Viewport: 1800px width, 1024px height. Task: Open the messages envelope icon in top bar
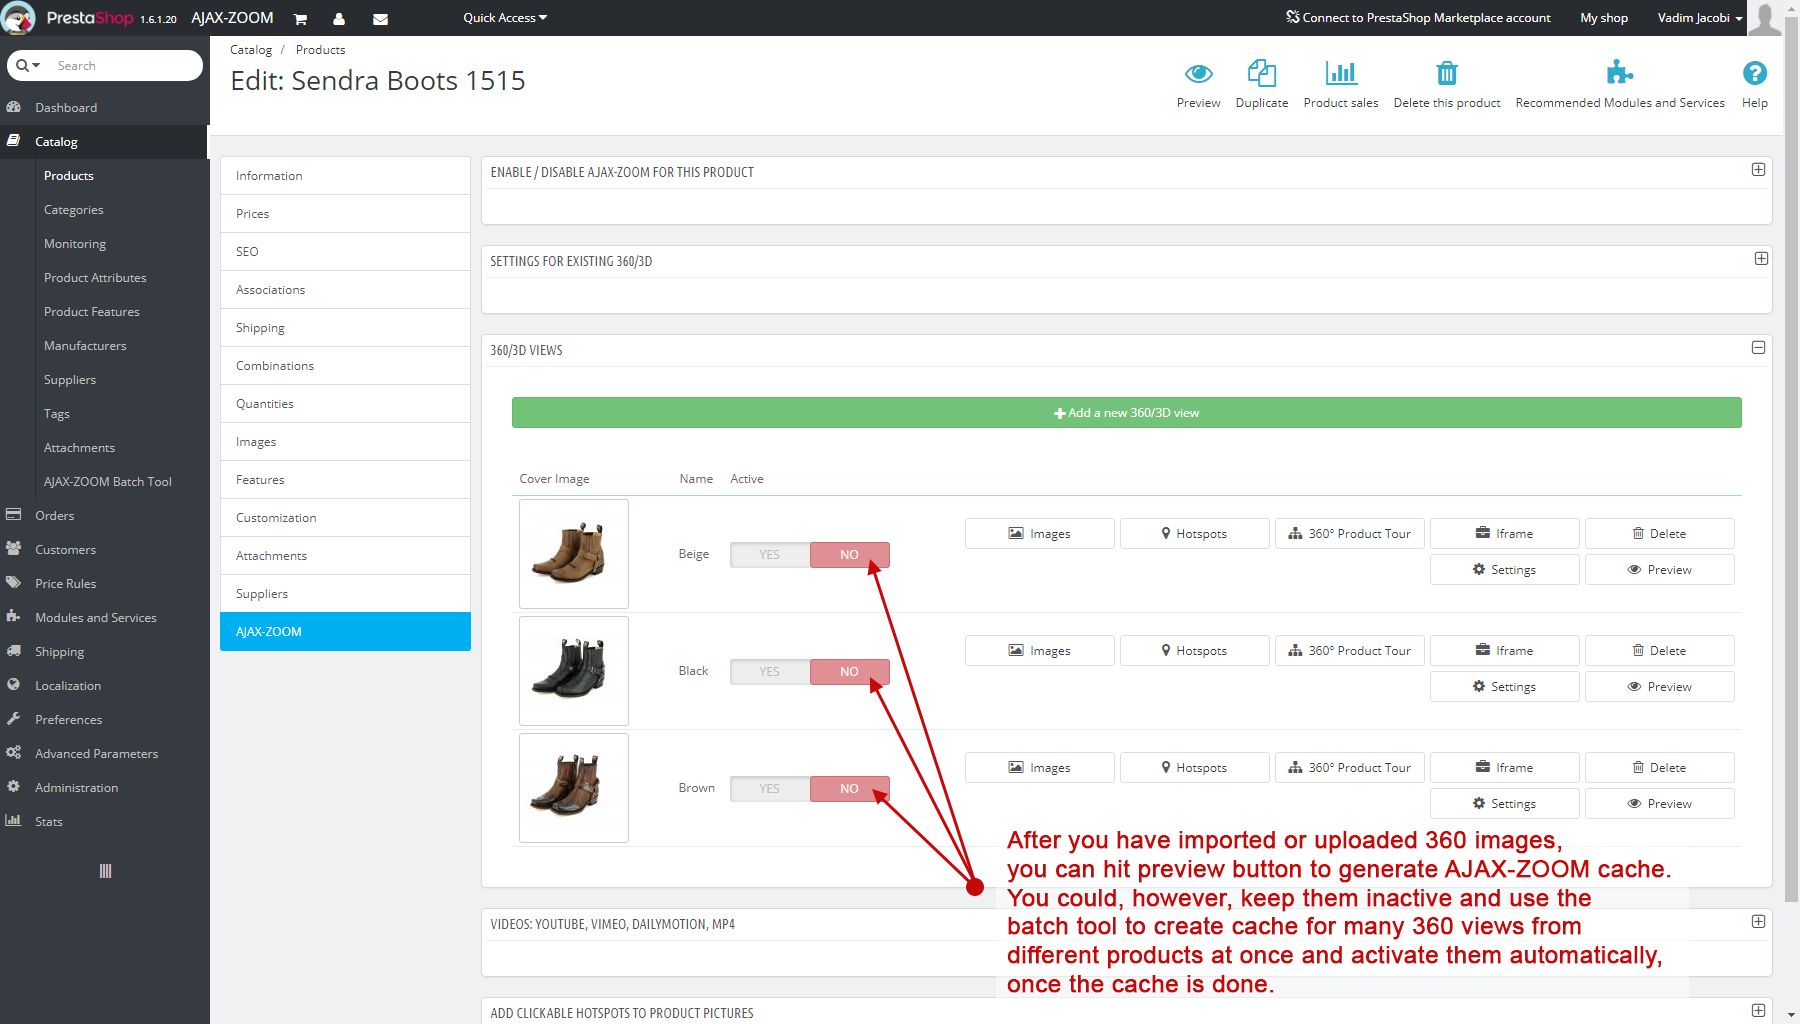click(x=380, y=19)
